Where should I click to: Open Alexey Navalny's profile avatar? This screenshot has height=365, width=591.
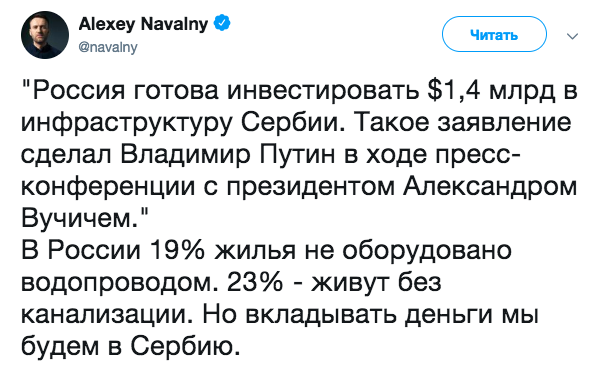45,35
